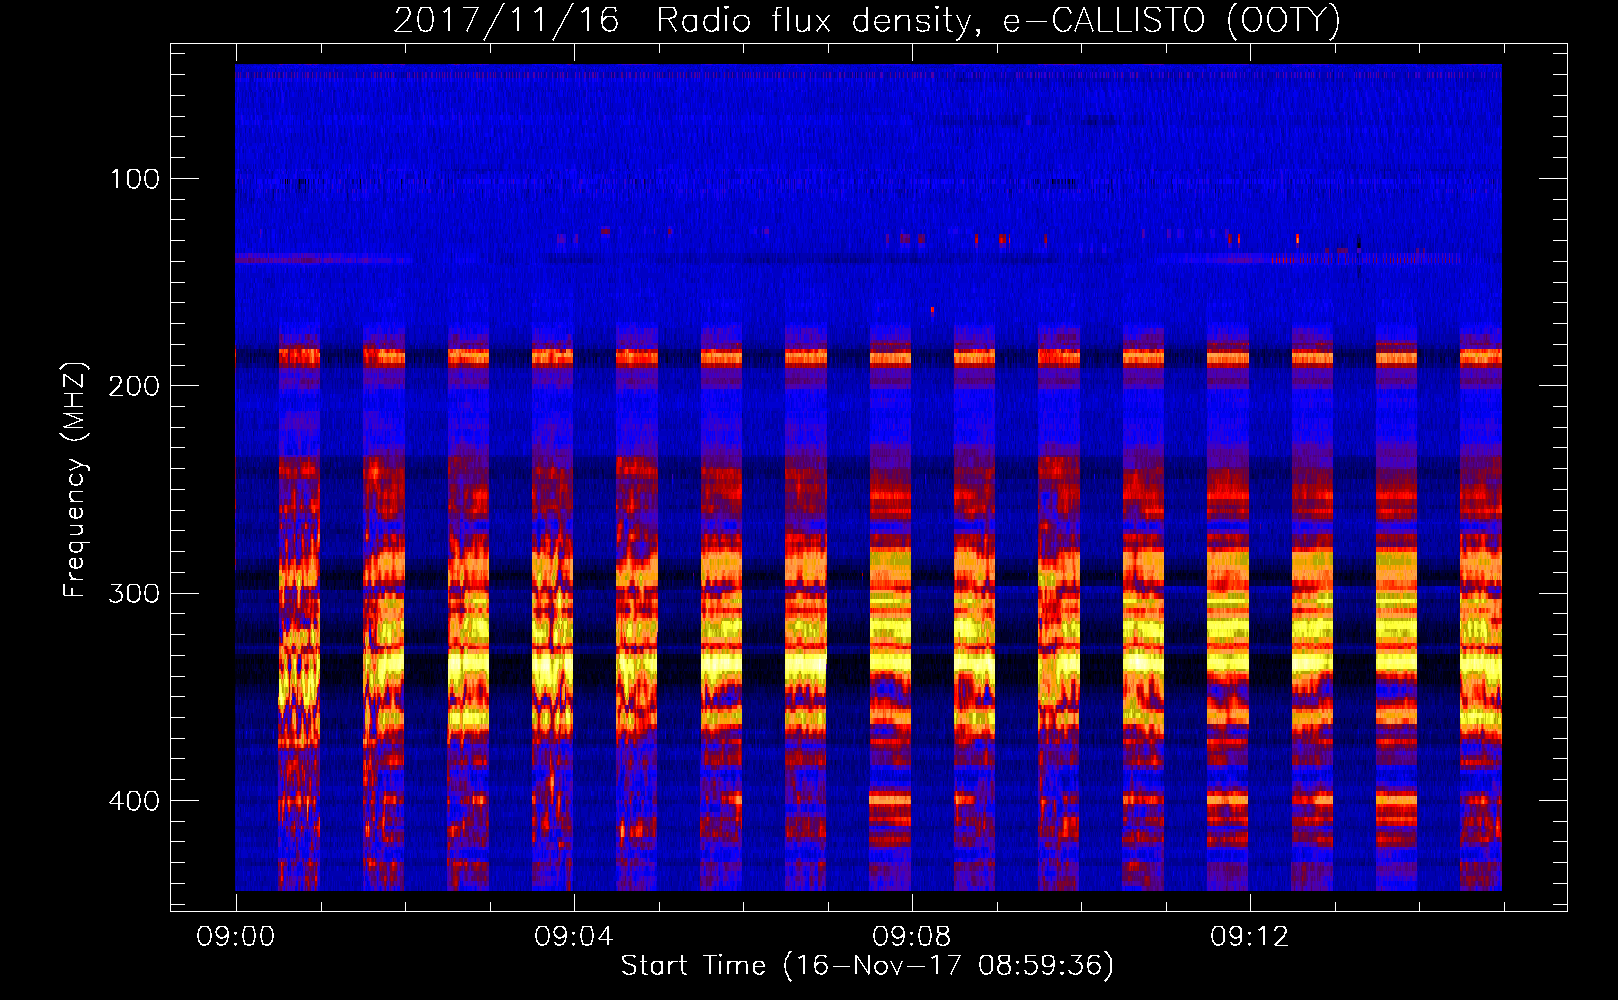This screenshot has width=1618, height=1000.
Task: Click the 09:12 time tick label
Action: click(x=1250, y=937)
